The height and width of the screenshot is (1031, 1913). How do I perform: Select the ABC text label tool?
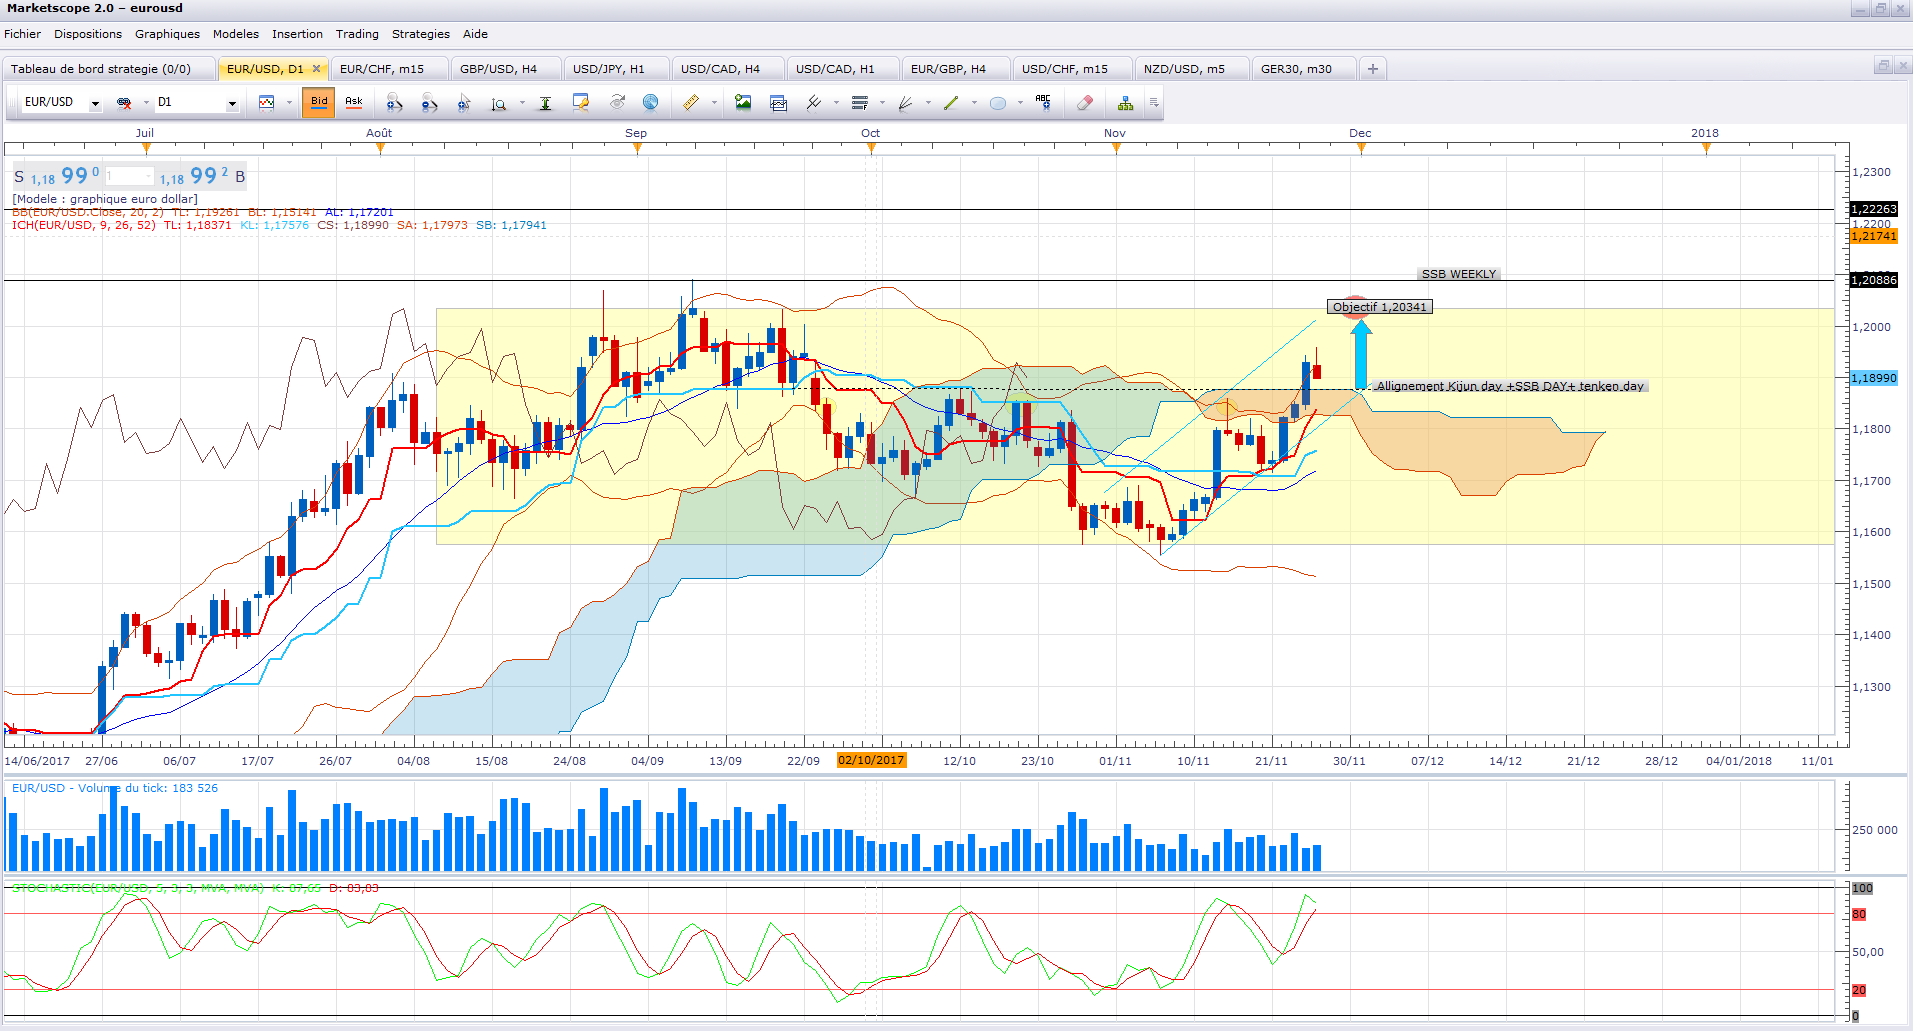point(1043,102)
